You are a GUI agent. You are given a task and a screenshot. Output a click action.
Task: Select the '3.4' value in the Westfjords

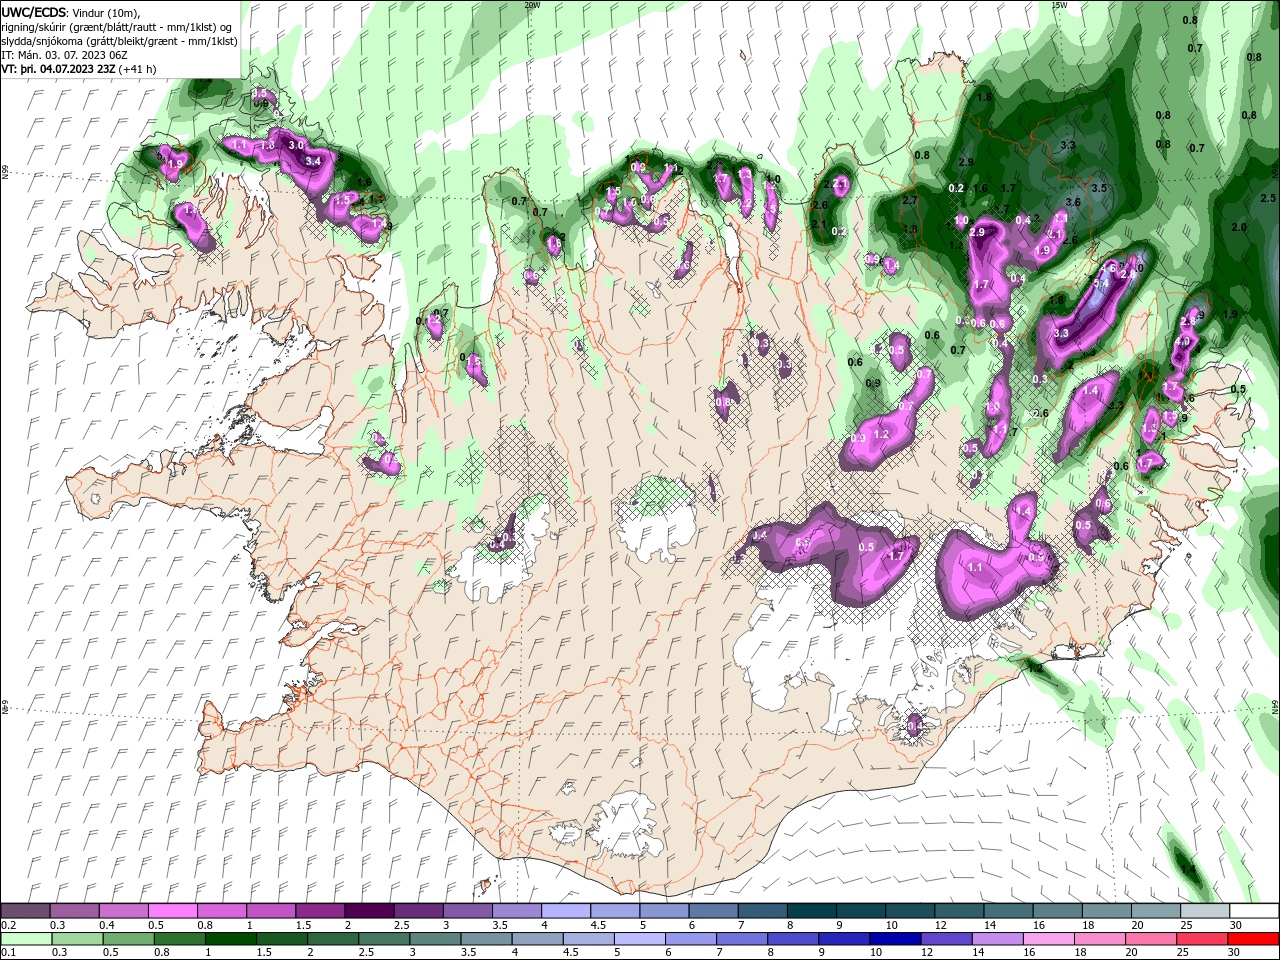[312, 161]
